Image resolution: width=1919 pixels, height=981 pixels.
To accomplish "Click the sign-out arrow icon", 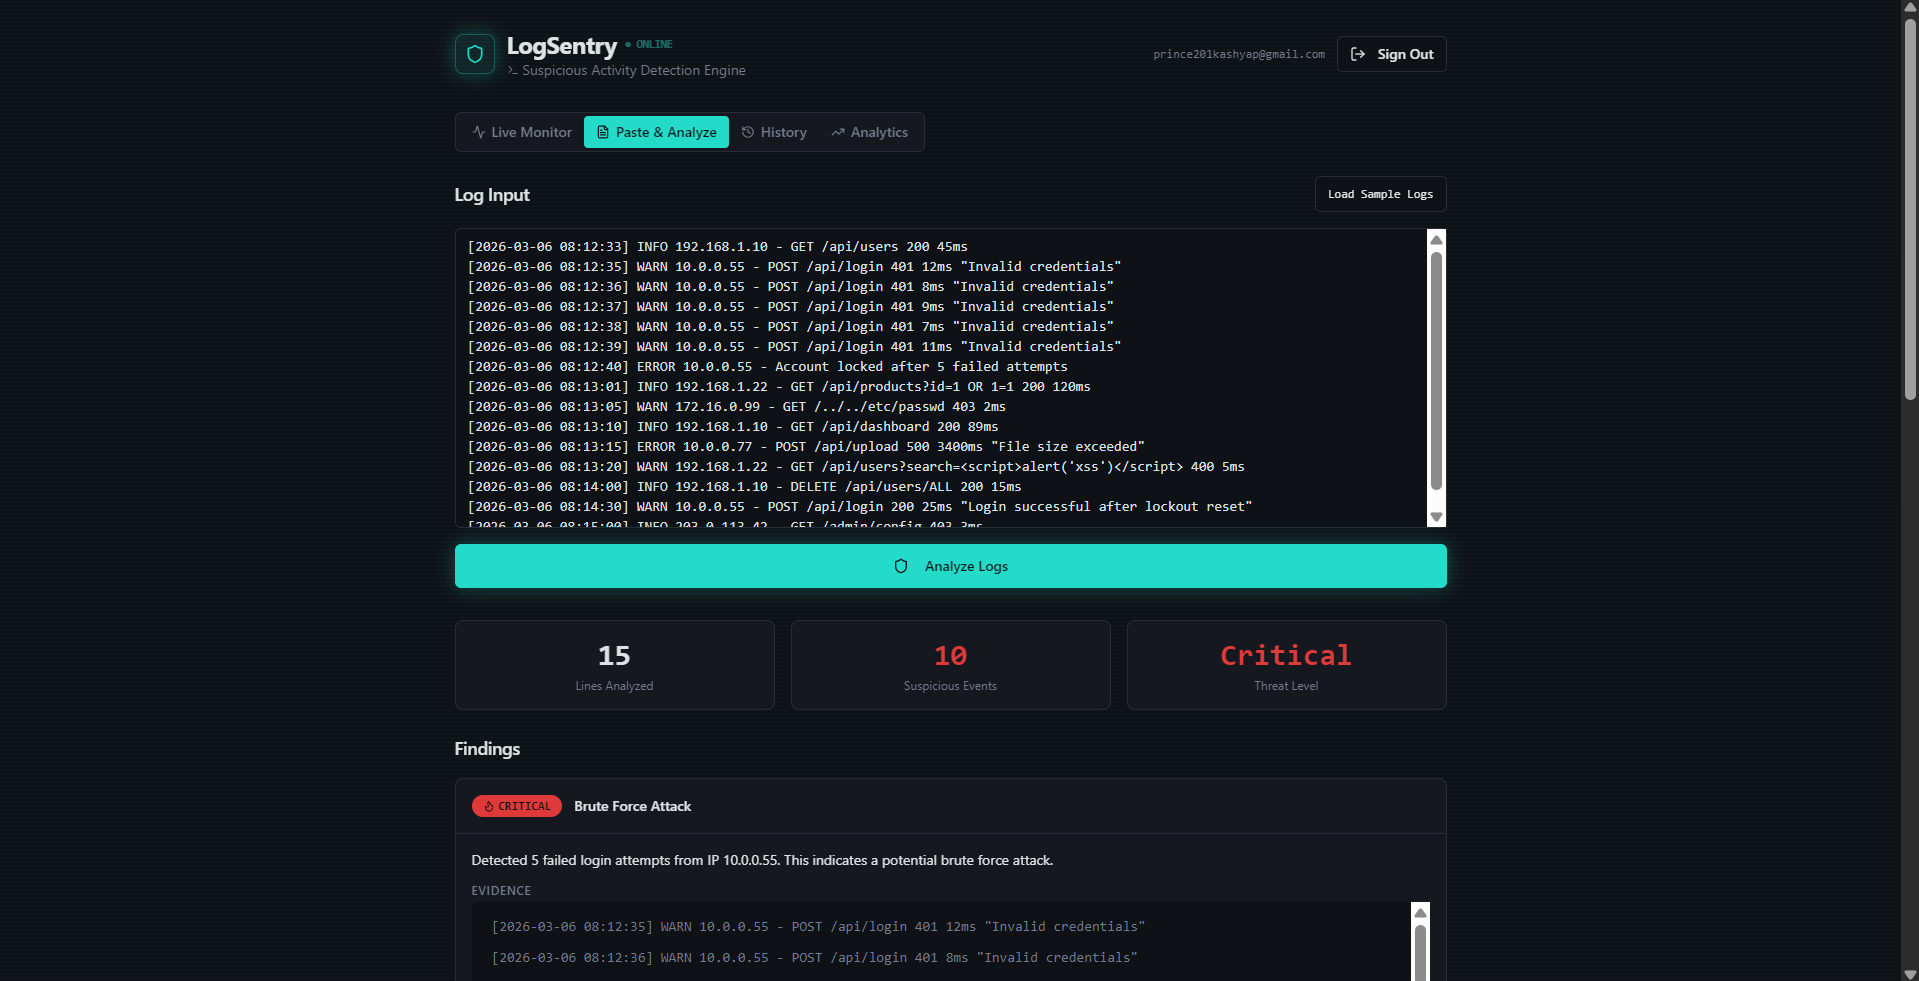I will tap(1358, 54).
